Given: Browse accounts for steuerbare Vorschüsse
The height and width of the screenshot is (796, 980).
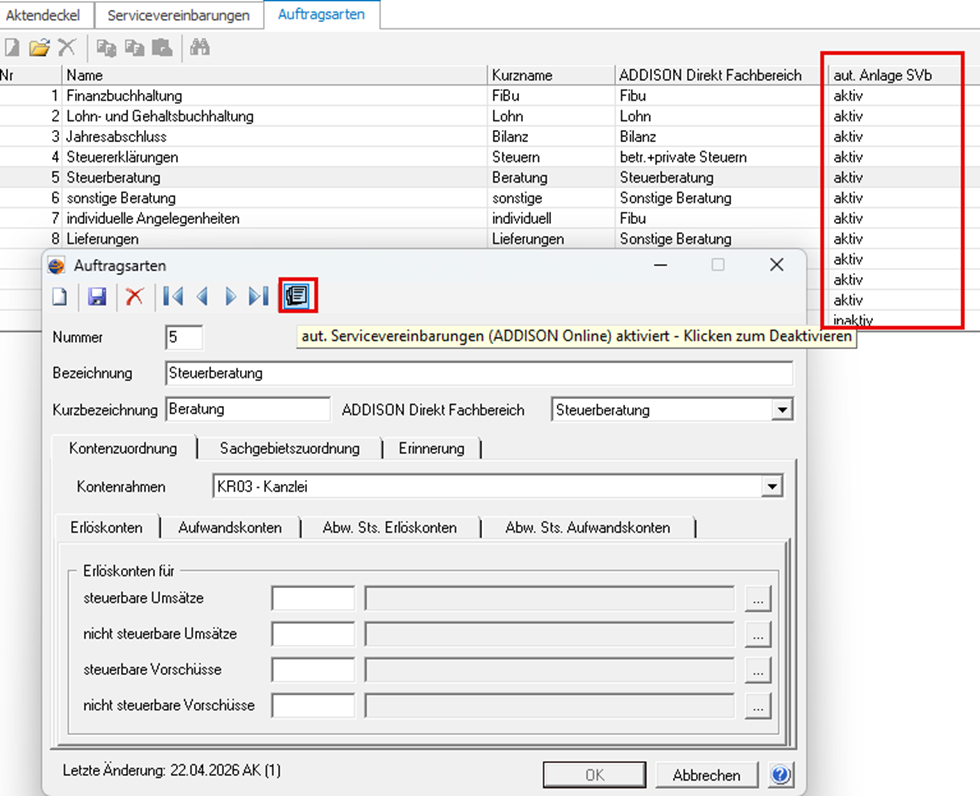Looking at the screenshot, I should point(758,670).
